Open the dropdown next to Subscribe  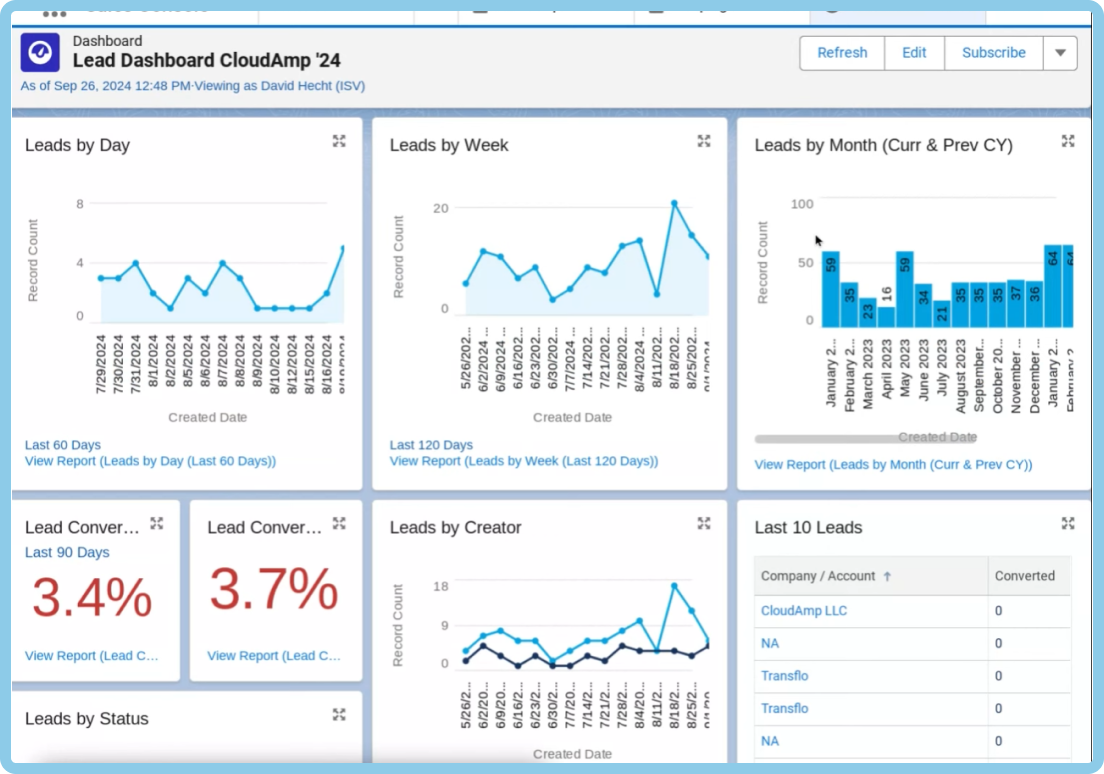(x=1060, y=53)
